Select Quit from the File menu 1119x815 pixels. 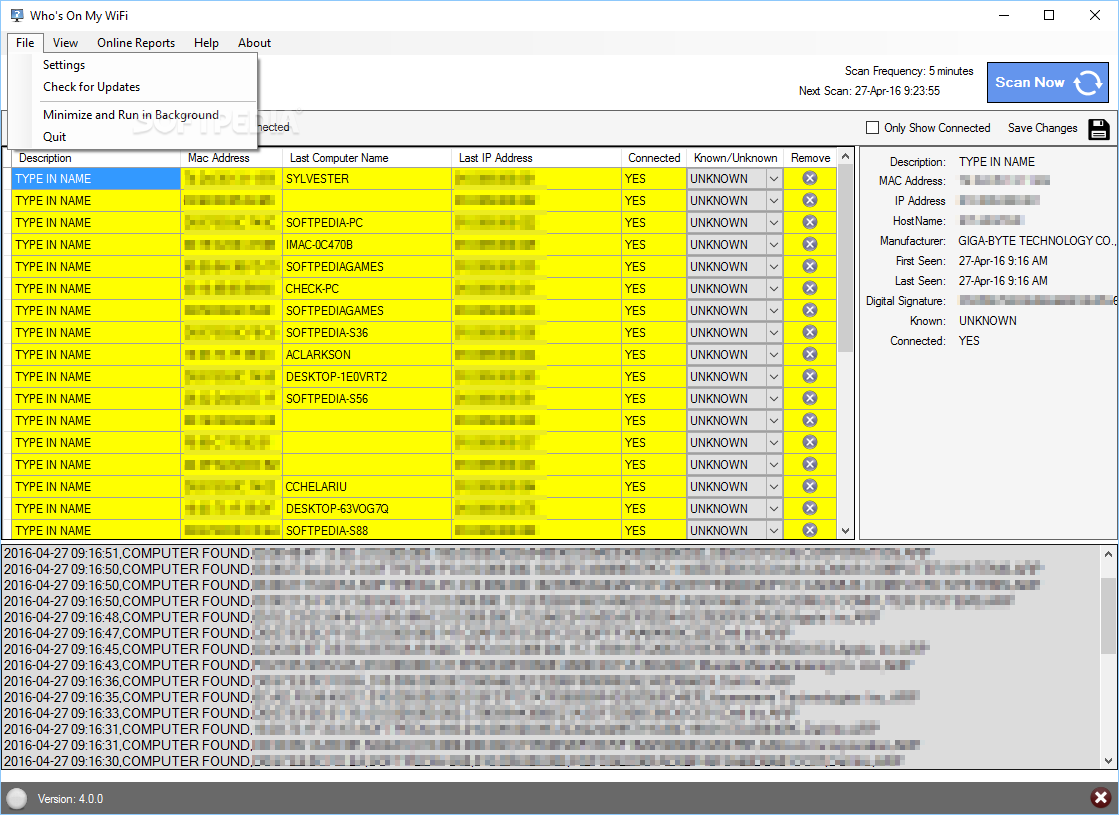click(x=54, y=137)
